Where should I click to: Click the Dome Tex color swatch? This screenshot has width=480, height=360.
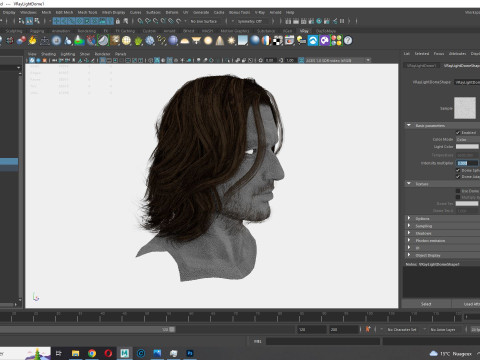[x=467, y=204]
